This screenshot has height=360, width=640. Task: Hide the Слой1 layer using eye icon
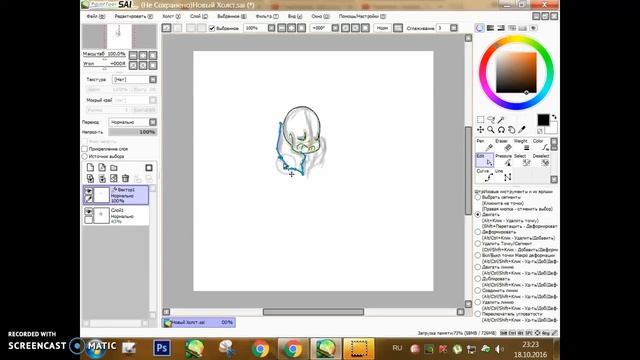pos(89,211)
